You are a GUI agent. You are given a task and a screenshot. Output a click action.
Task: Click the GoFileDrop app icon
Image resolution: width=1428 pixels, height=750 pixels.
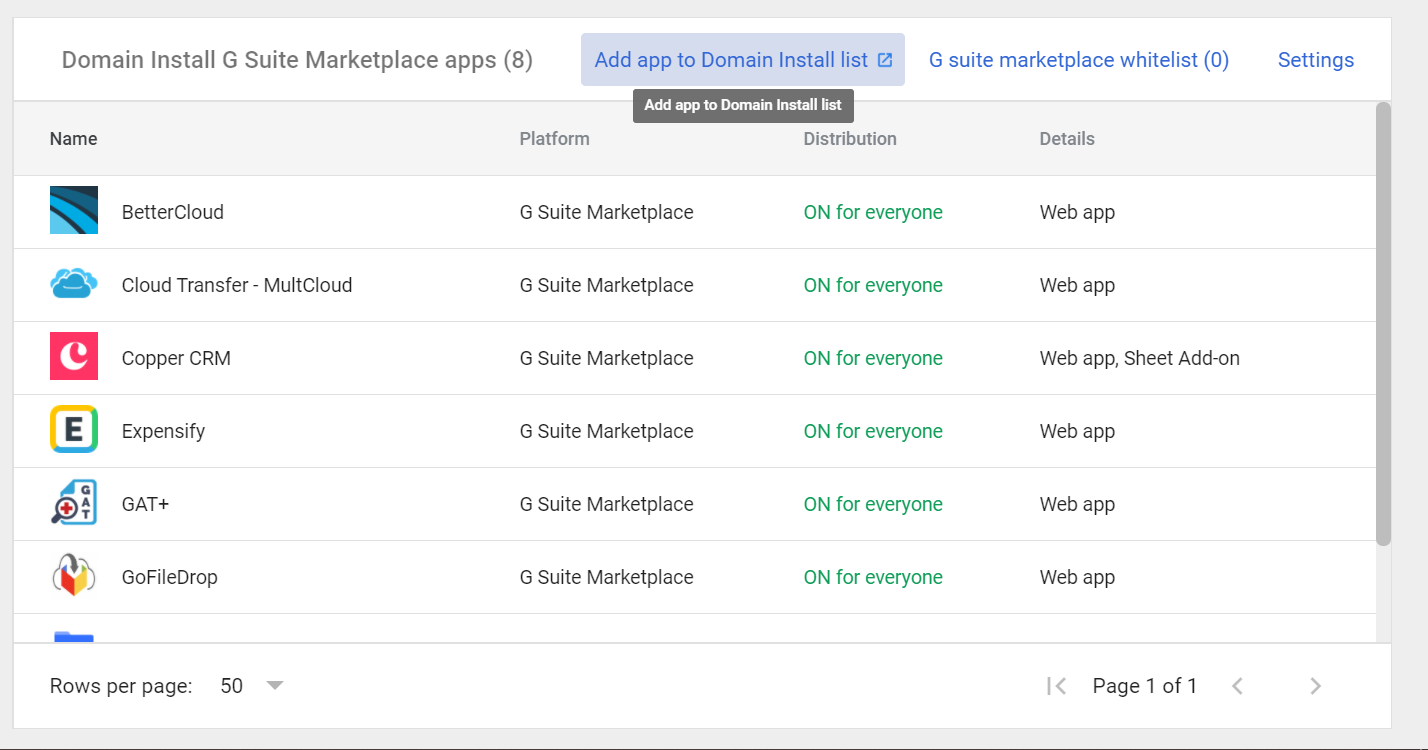click(x=74, y=575)
